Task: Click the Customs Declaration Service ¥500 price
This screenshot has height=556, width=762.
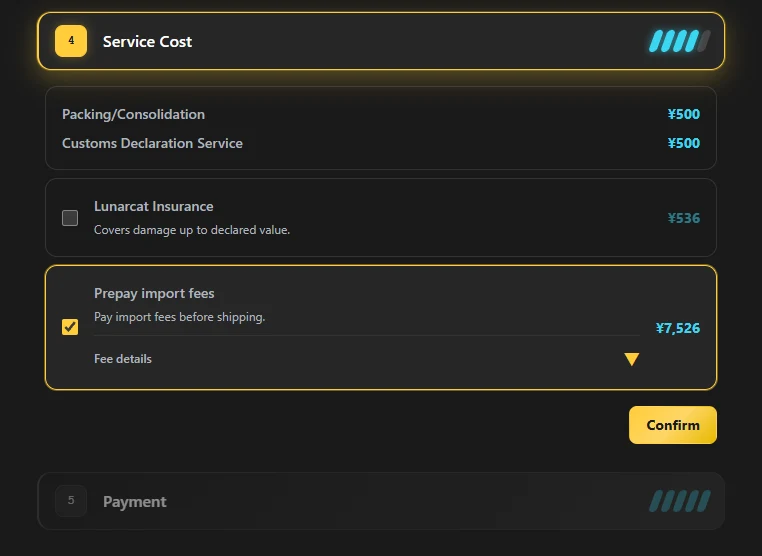Action: click(684, 143)
